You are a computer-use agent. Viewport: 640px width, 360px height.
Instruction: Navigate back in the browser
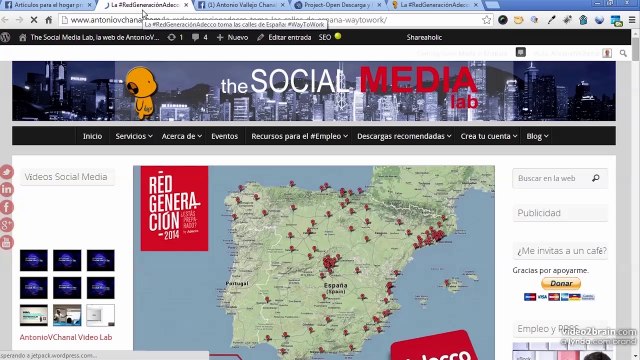5,20
